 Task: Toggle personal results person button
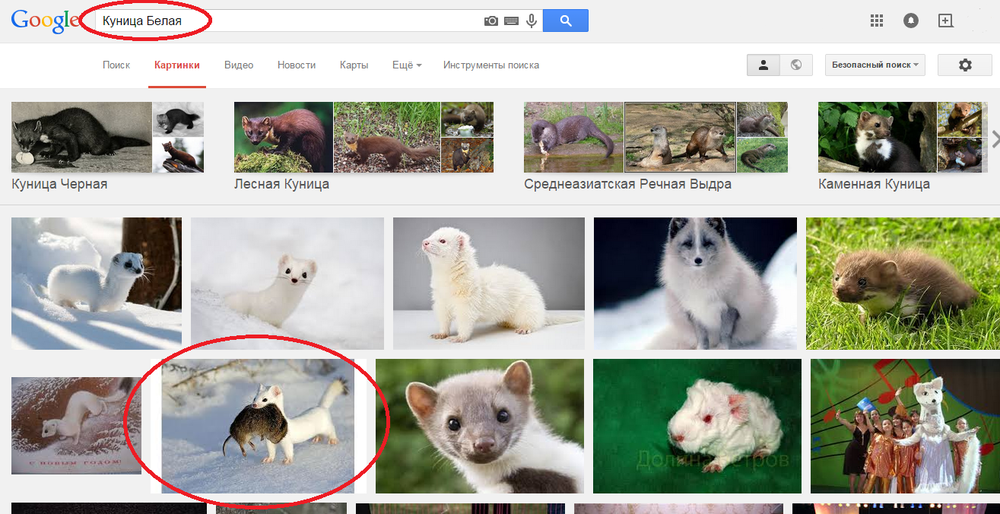[x=763, y=65]
